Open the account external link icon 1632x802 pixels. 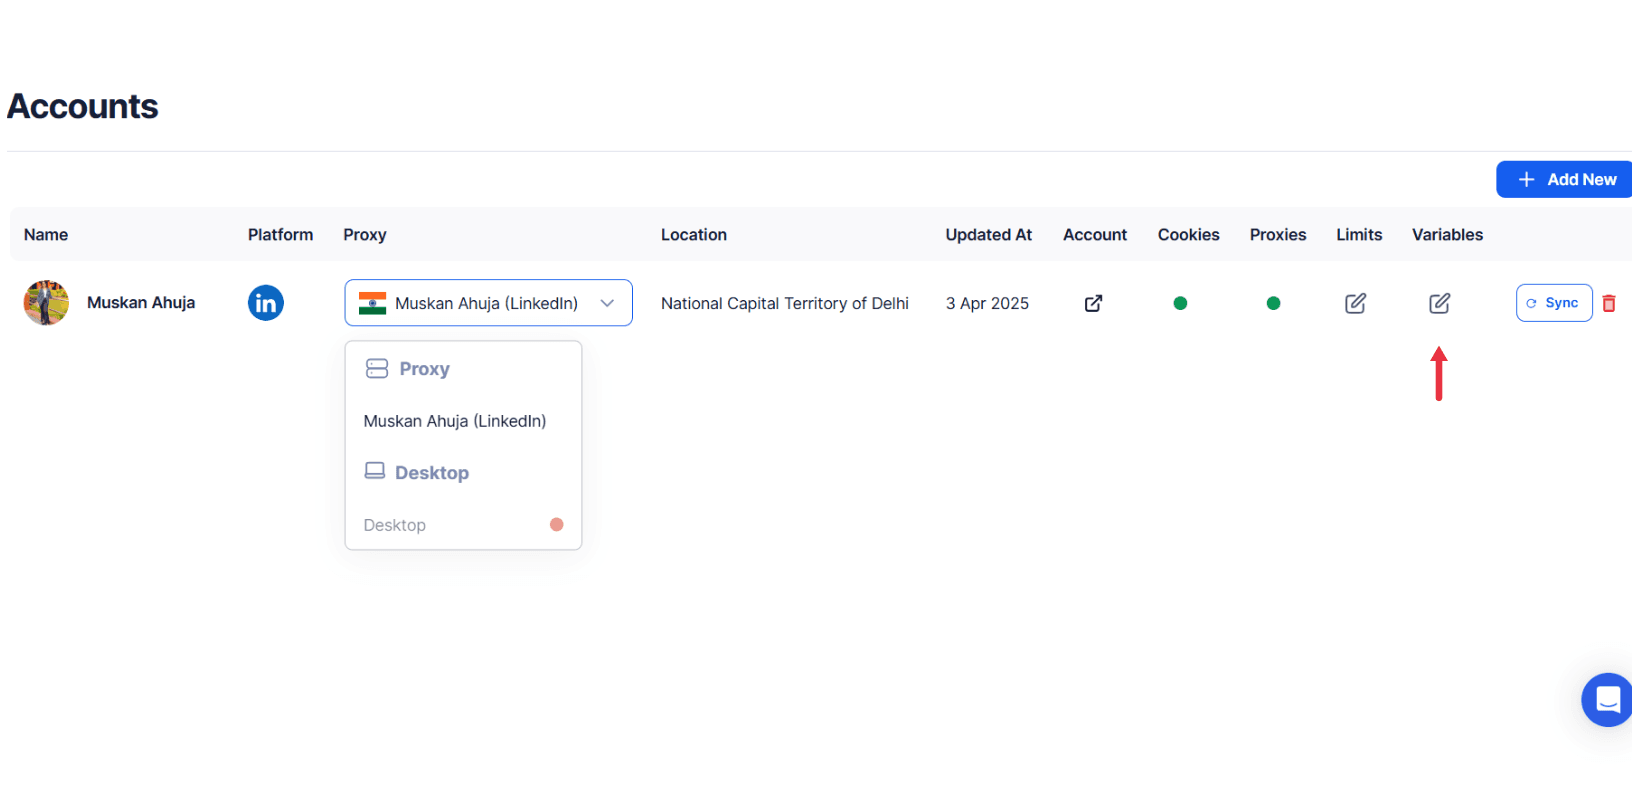pos(1094,303)
